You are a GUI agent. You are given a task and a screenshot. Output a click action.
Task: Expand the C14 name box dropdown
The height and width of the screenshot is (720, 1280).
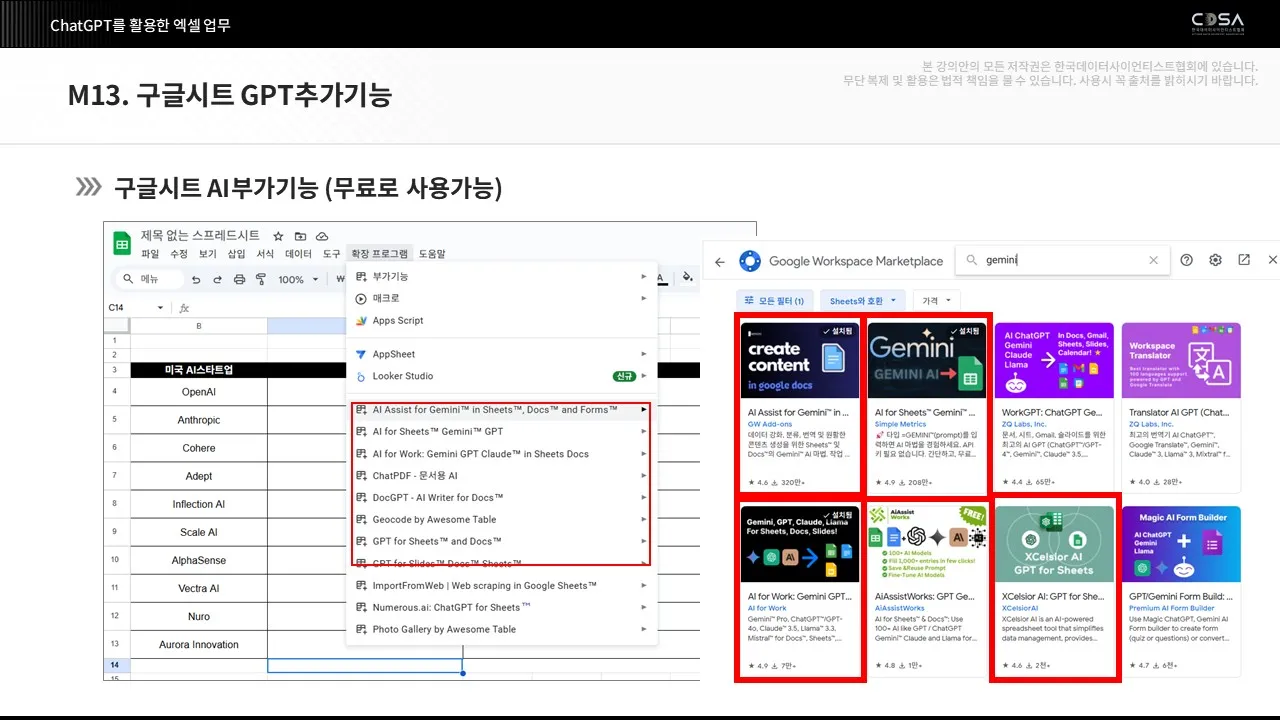click(160, 308)
